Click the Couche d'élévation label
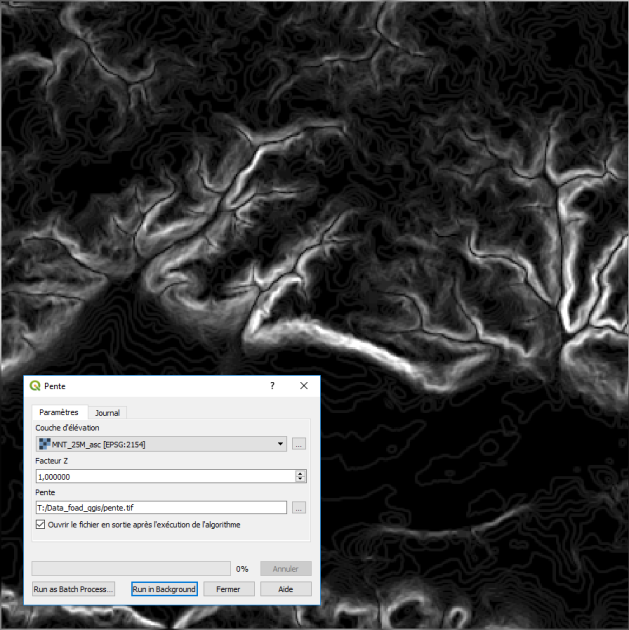629x630 pixels. (67, 428)
